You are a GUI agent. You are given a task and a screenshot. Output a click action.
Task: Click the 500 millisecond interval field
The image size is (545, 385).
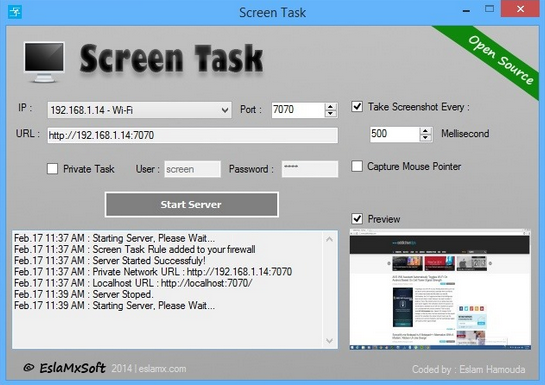tap(394, 134)
